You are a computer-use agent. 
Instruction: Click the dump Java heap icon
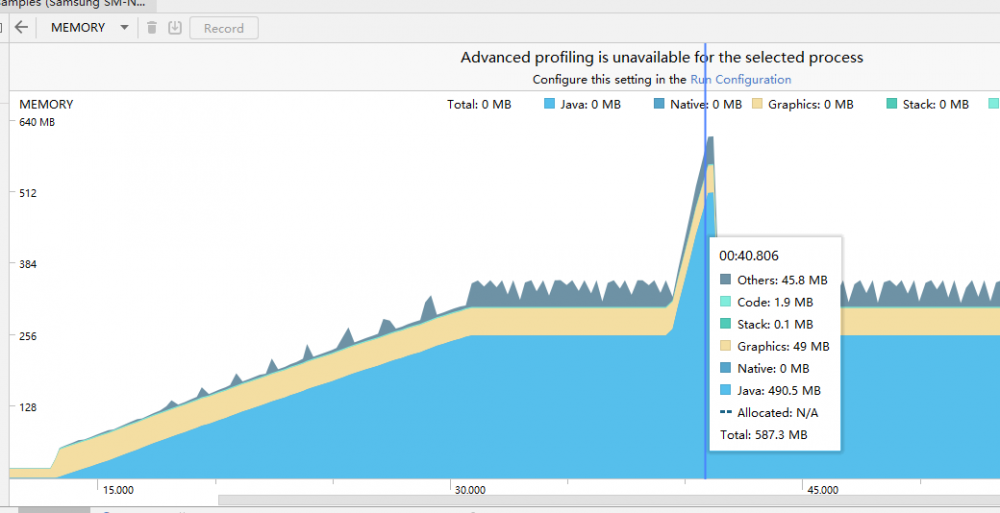(175, 27)
